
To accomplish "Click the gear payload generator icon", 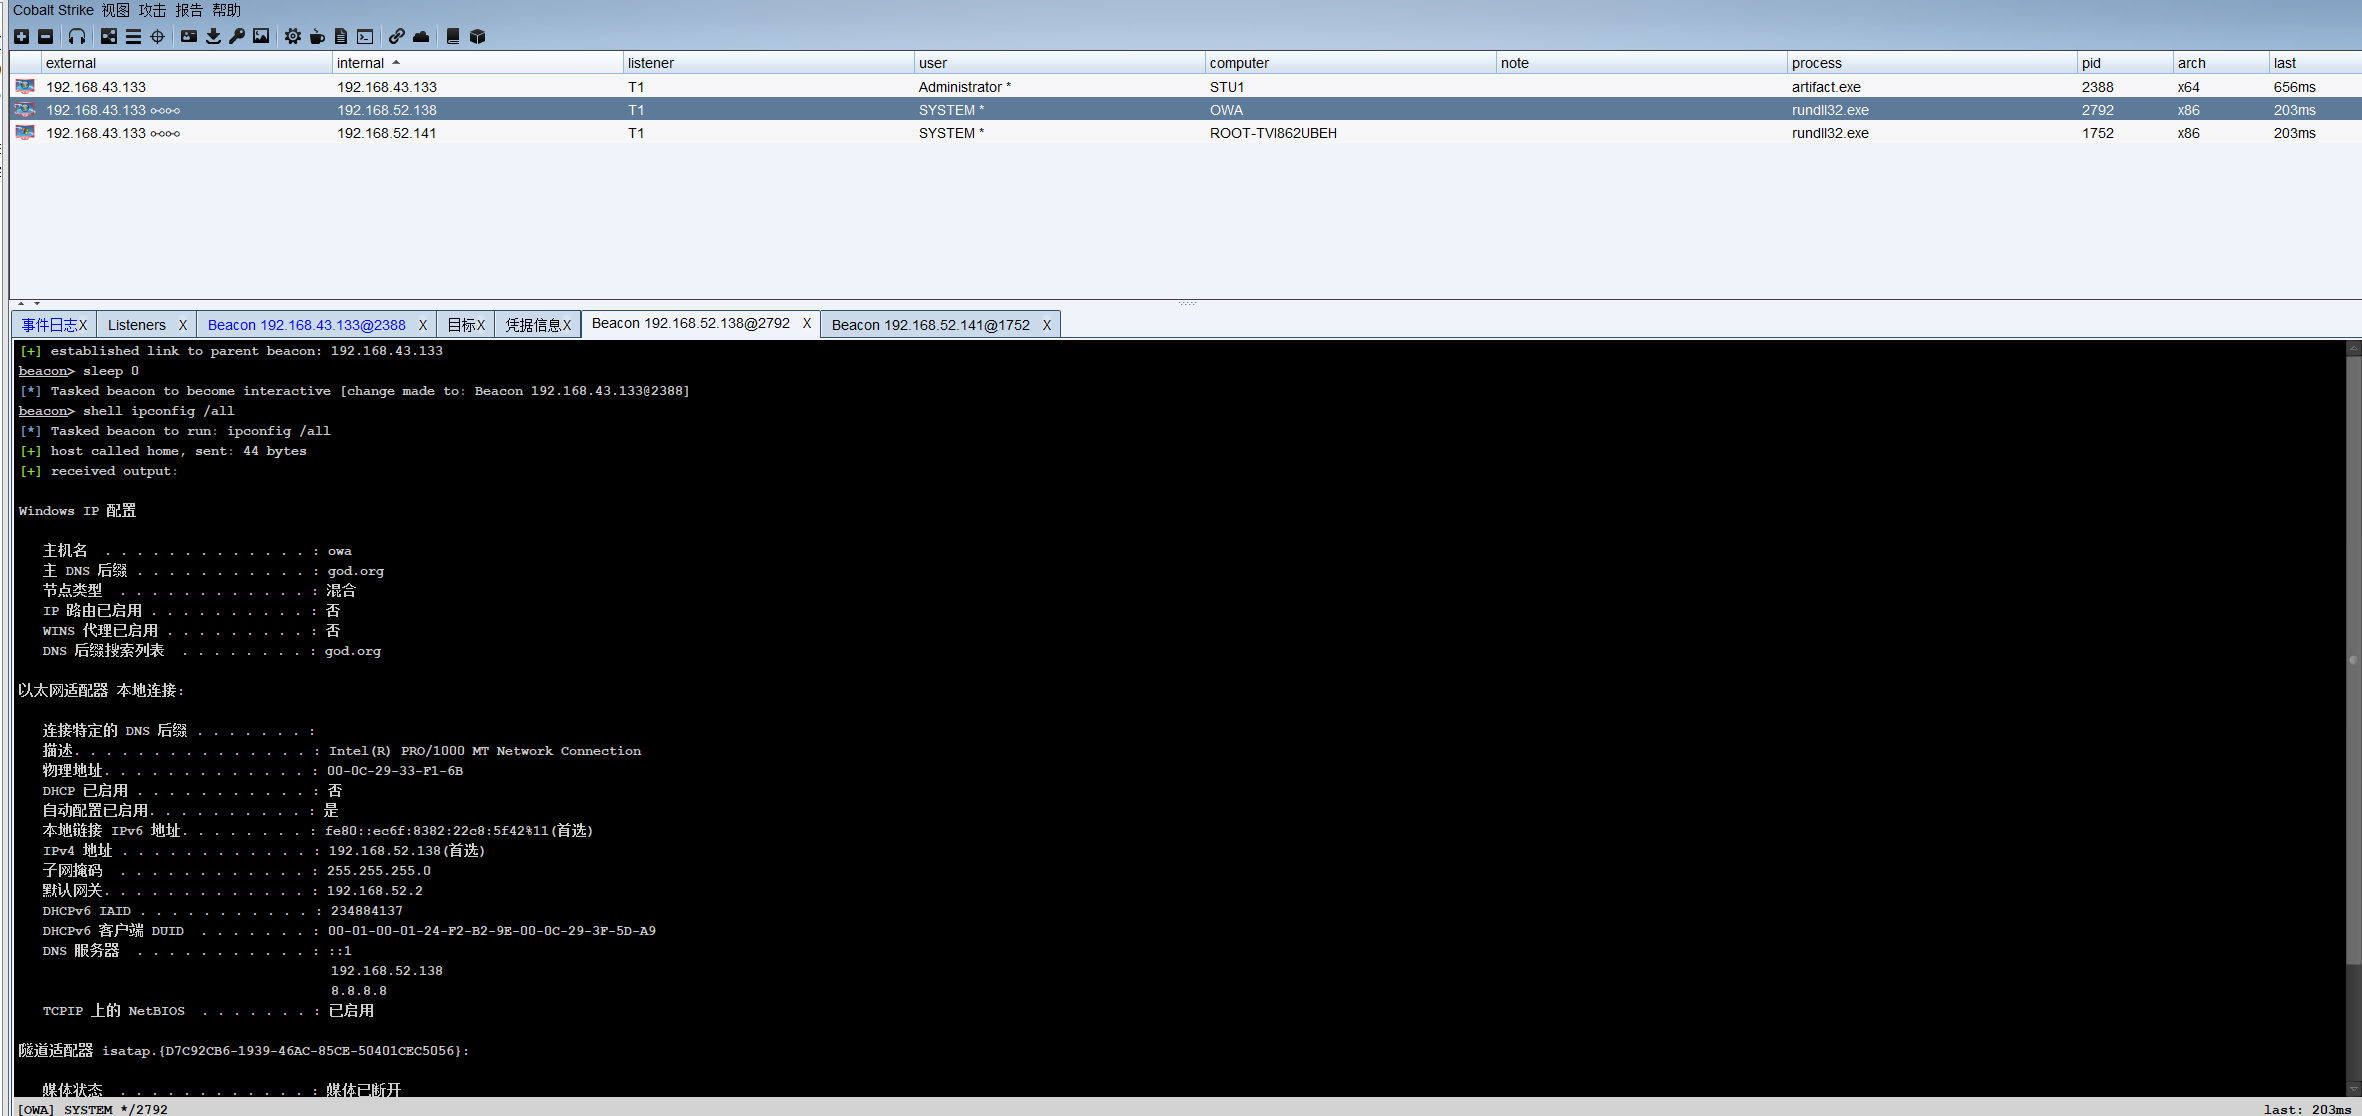I will (292, 36).
